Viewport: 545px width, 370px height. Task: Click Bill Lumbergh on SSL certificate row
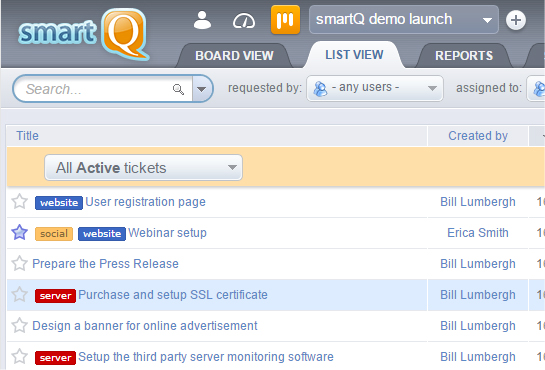pos(478,295)
